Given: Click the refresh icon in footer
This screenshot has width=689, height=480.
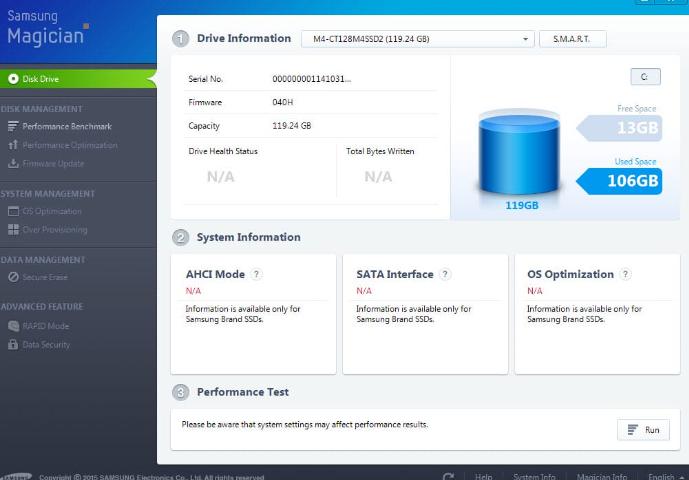Looking at the screenshot, I should [448, 476].
